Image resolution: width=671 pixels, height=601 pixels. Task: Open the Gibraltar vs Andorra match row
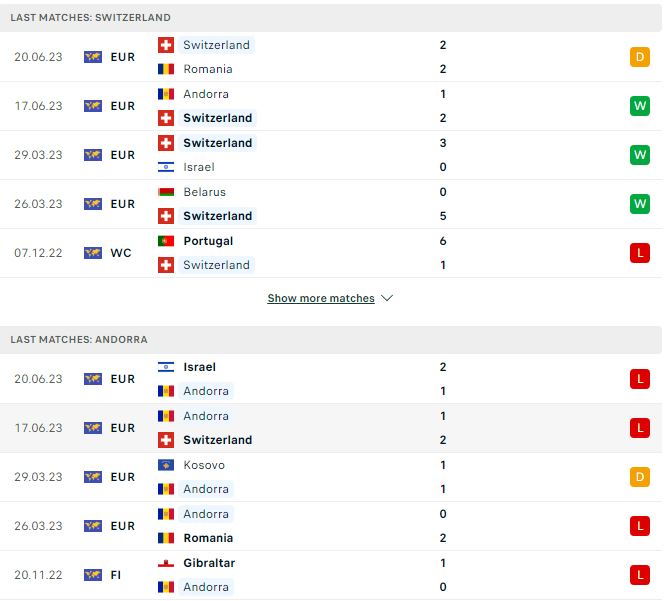click(331, 575)
